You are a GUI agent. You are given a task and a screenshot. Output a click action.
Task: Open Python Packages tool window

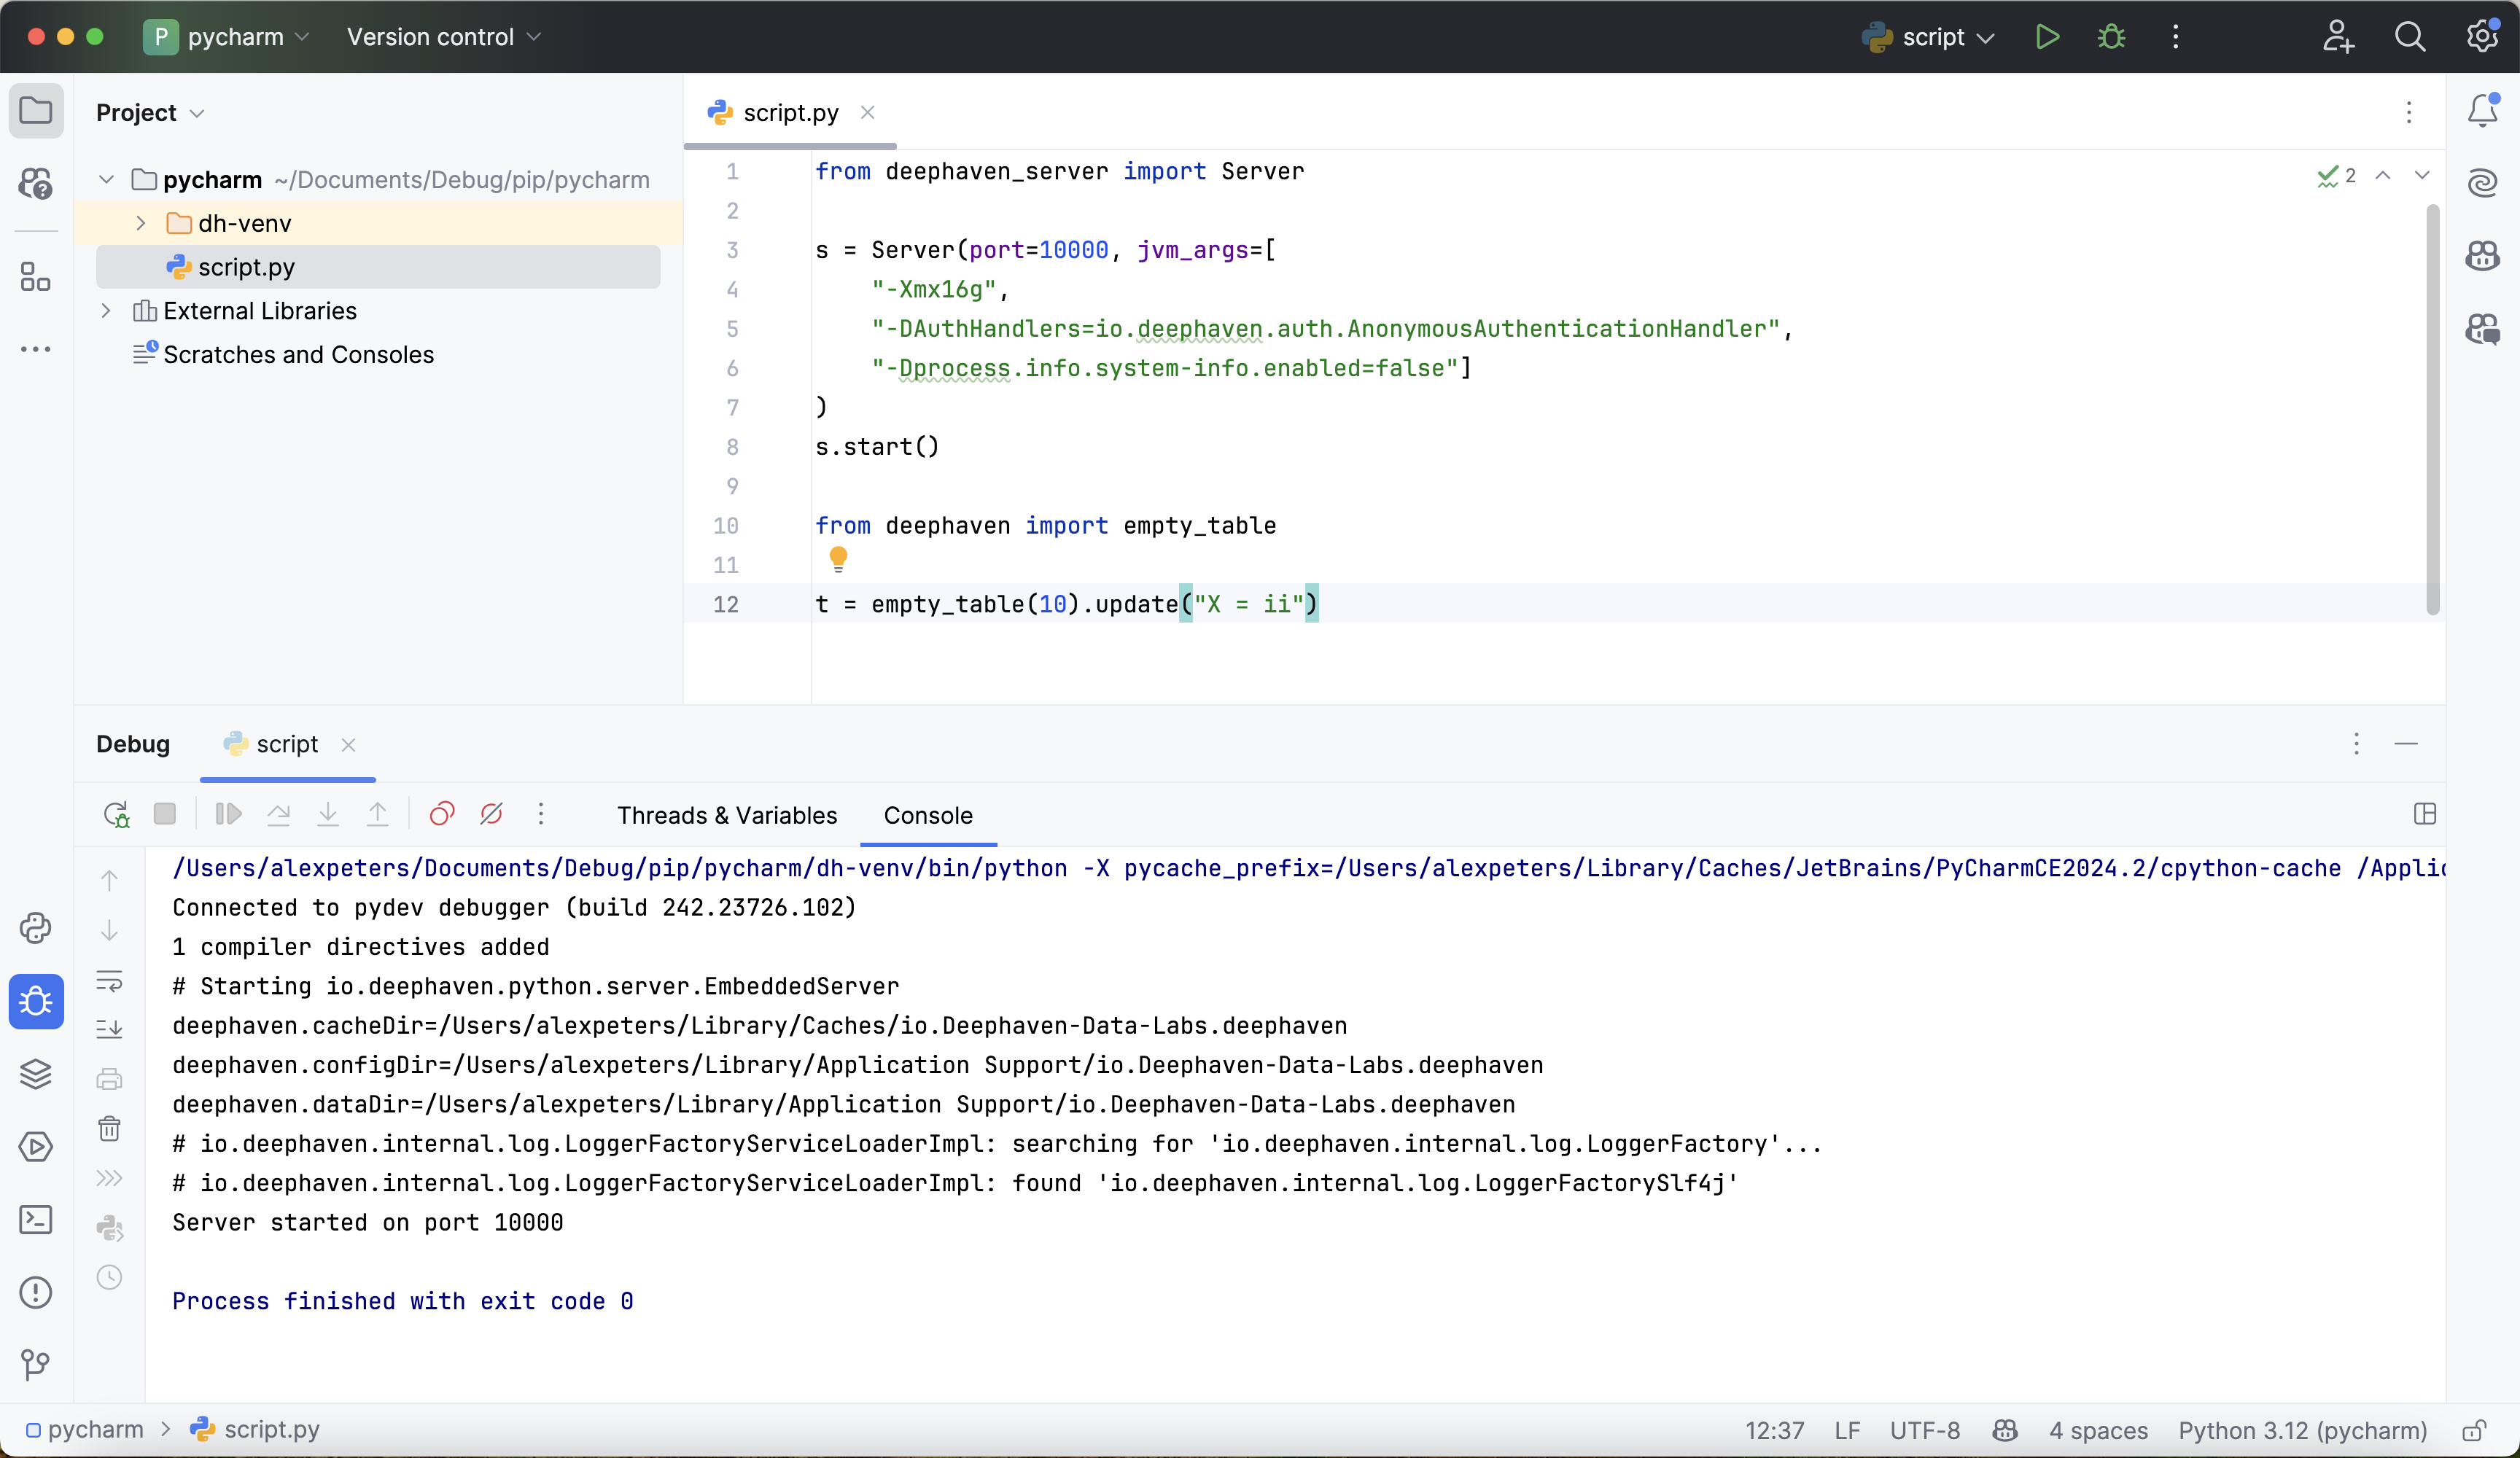(x=36, y=1074)
